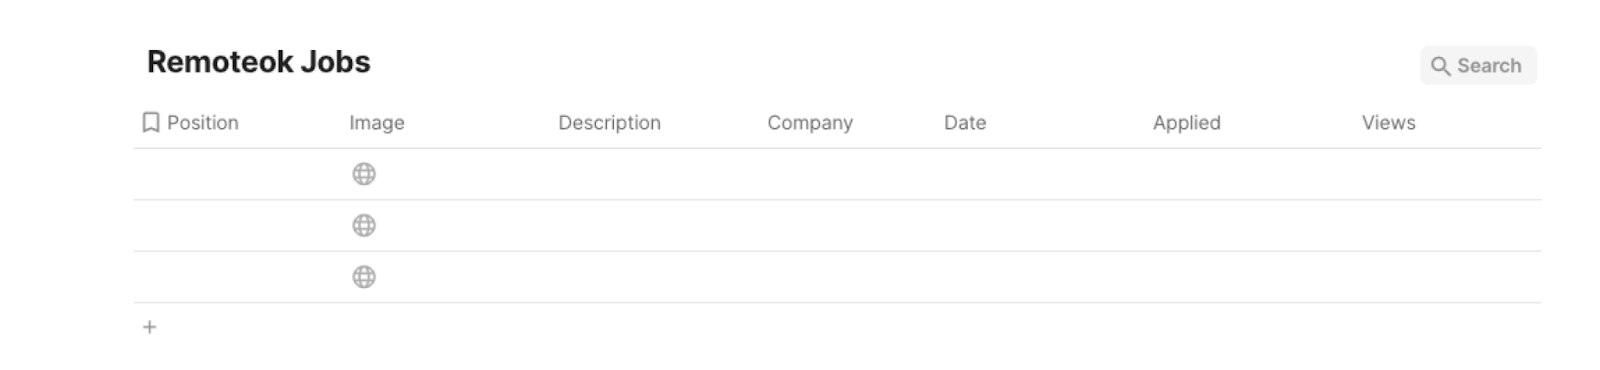Click the globe icon in third row
The width and height of the screenshot is (1600, 370).
(364, 277)
